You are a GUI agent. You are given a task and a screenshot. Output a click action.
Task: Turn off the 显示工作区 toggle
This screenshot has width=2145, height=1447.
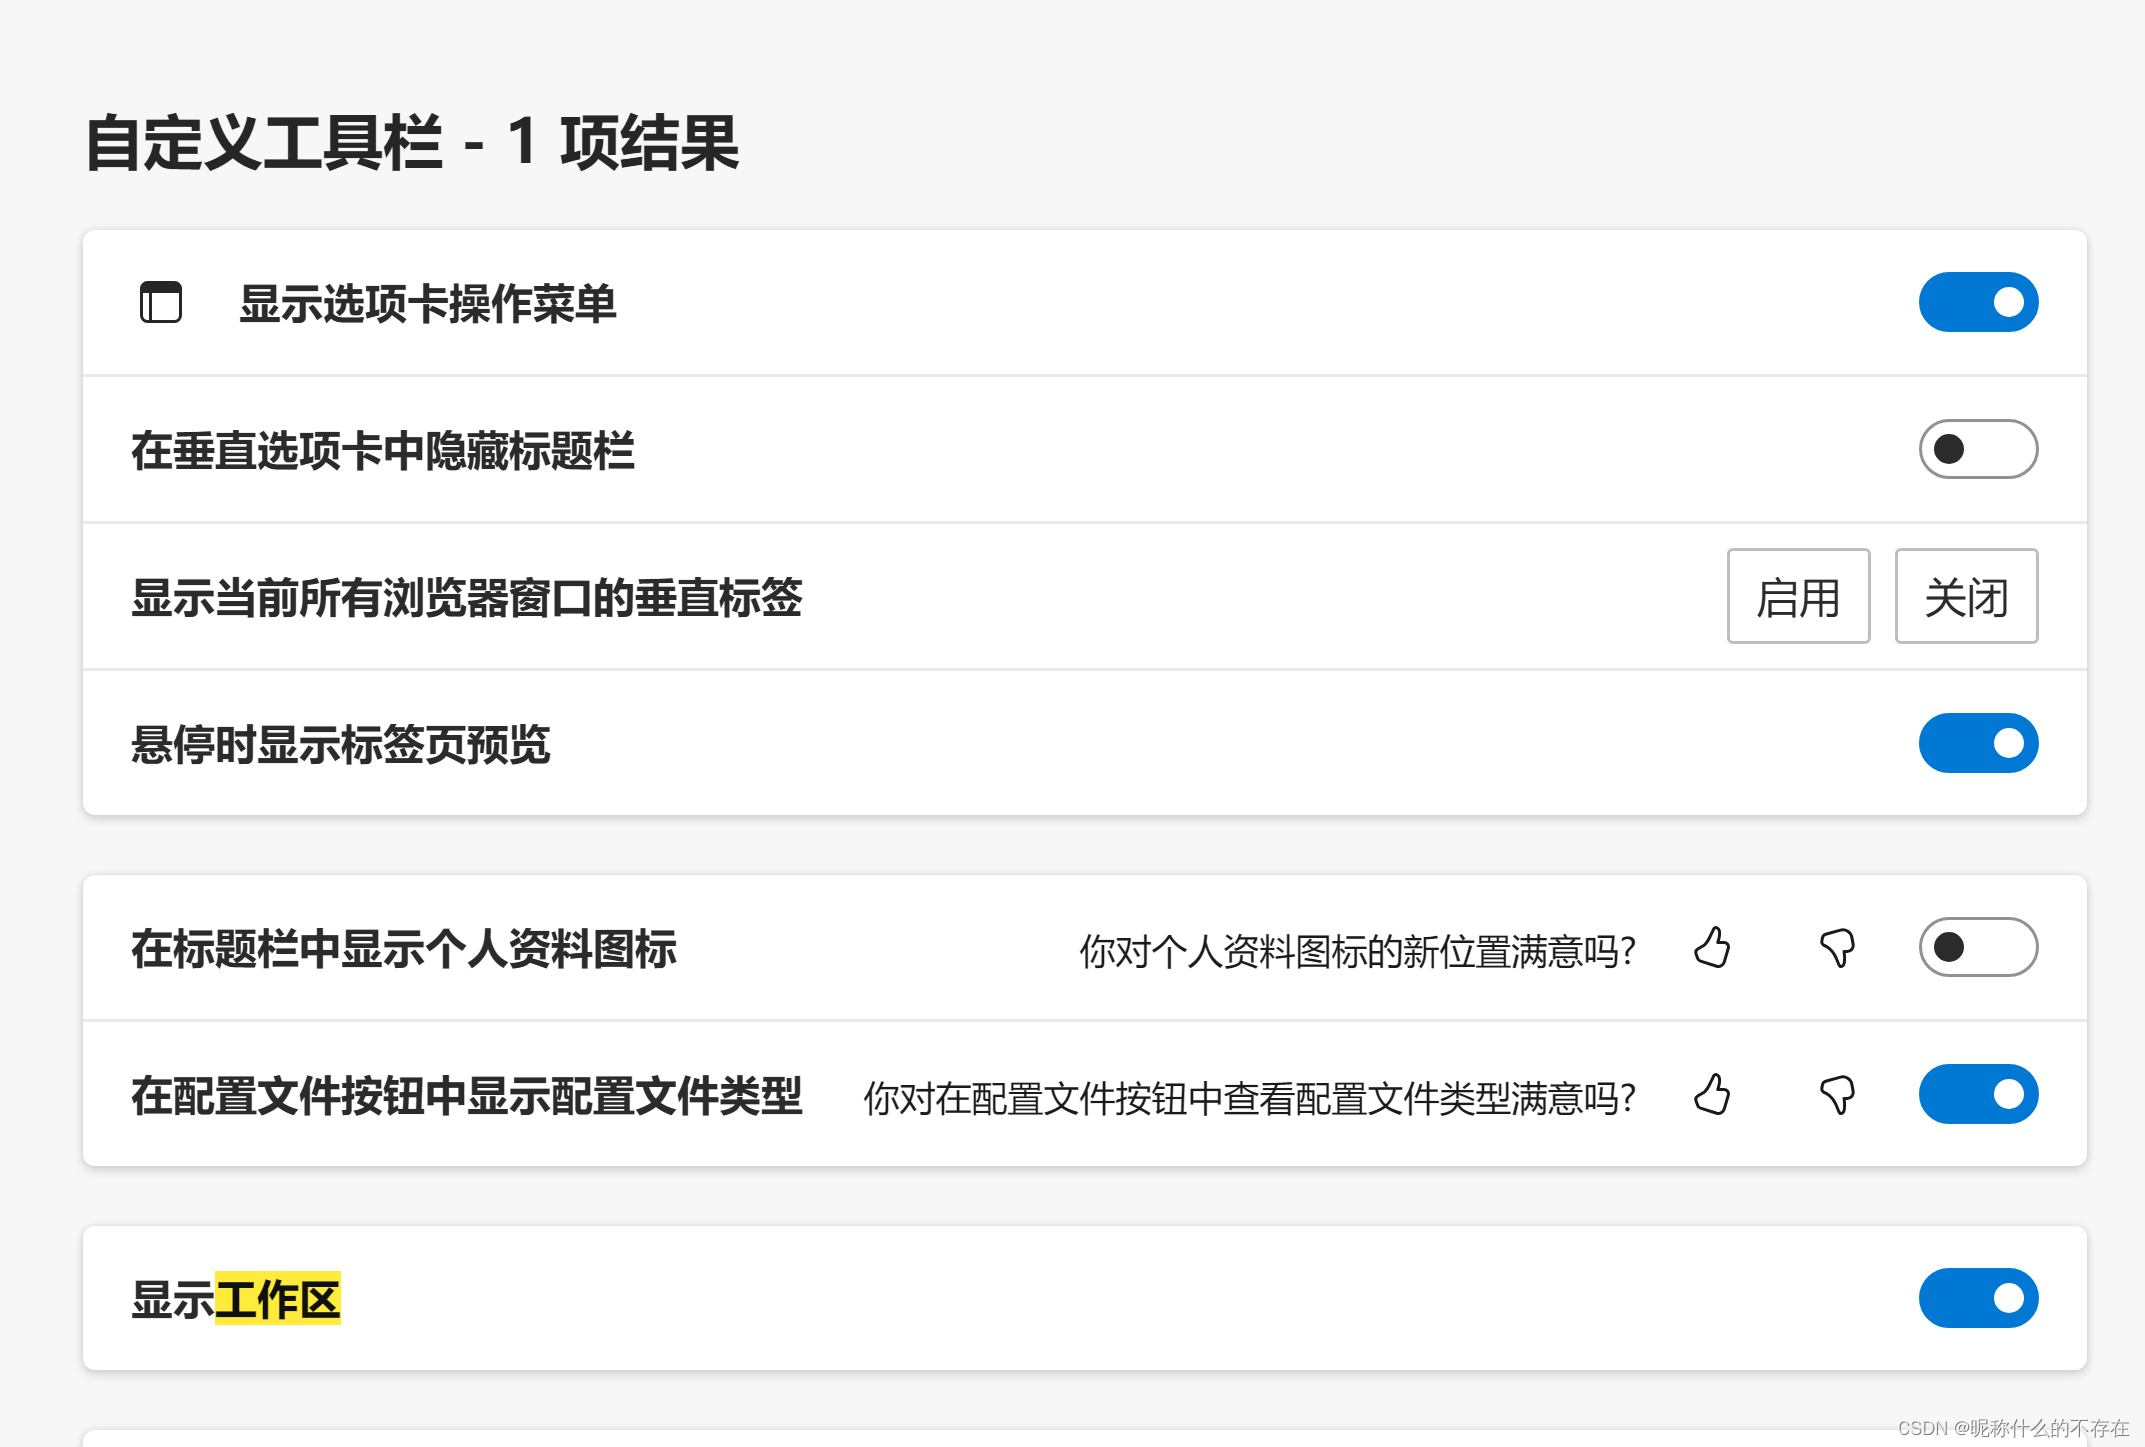click(x=1977, y=1298)
